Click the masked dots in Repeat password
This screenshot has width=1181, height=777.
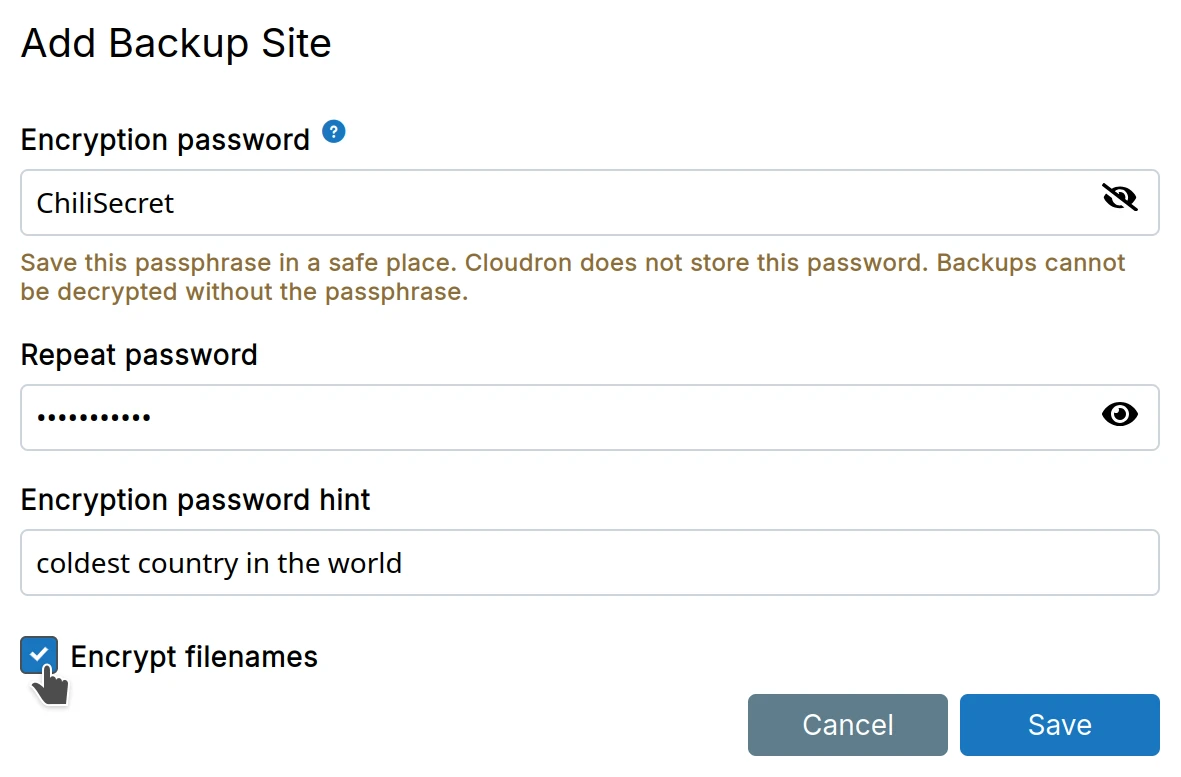94,417
